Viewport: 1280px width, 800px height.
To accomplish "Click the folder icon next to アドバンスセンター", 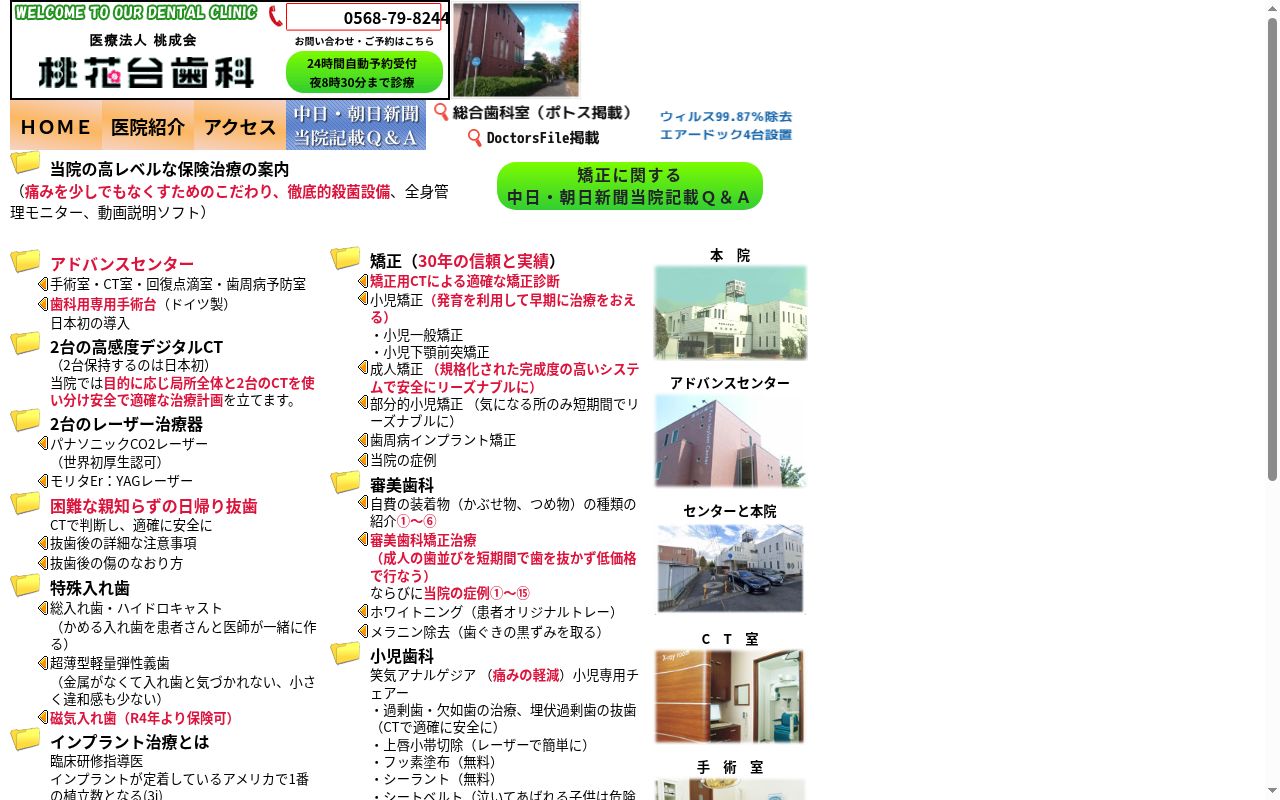I will 25,261.
